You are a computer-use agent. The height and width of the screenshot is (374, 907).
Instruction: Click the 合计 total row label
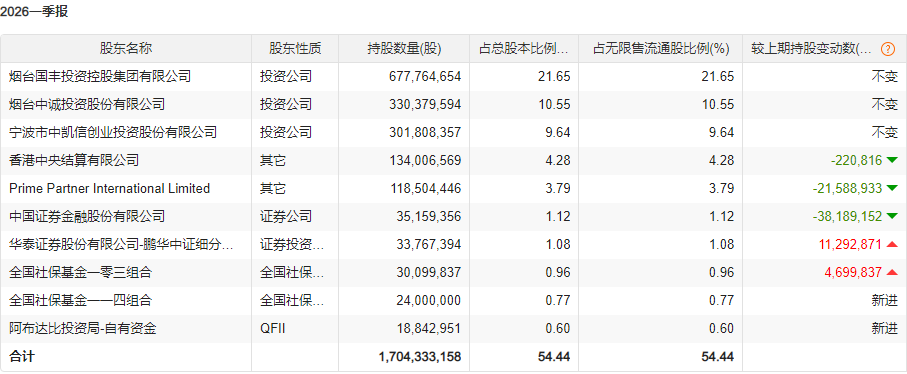(x=22, y=357)
